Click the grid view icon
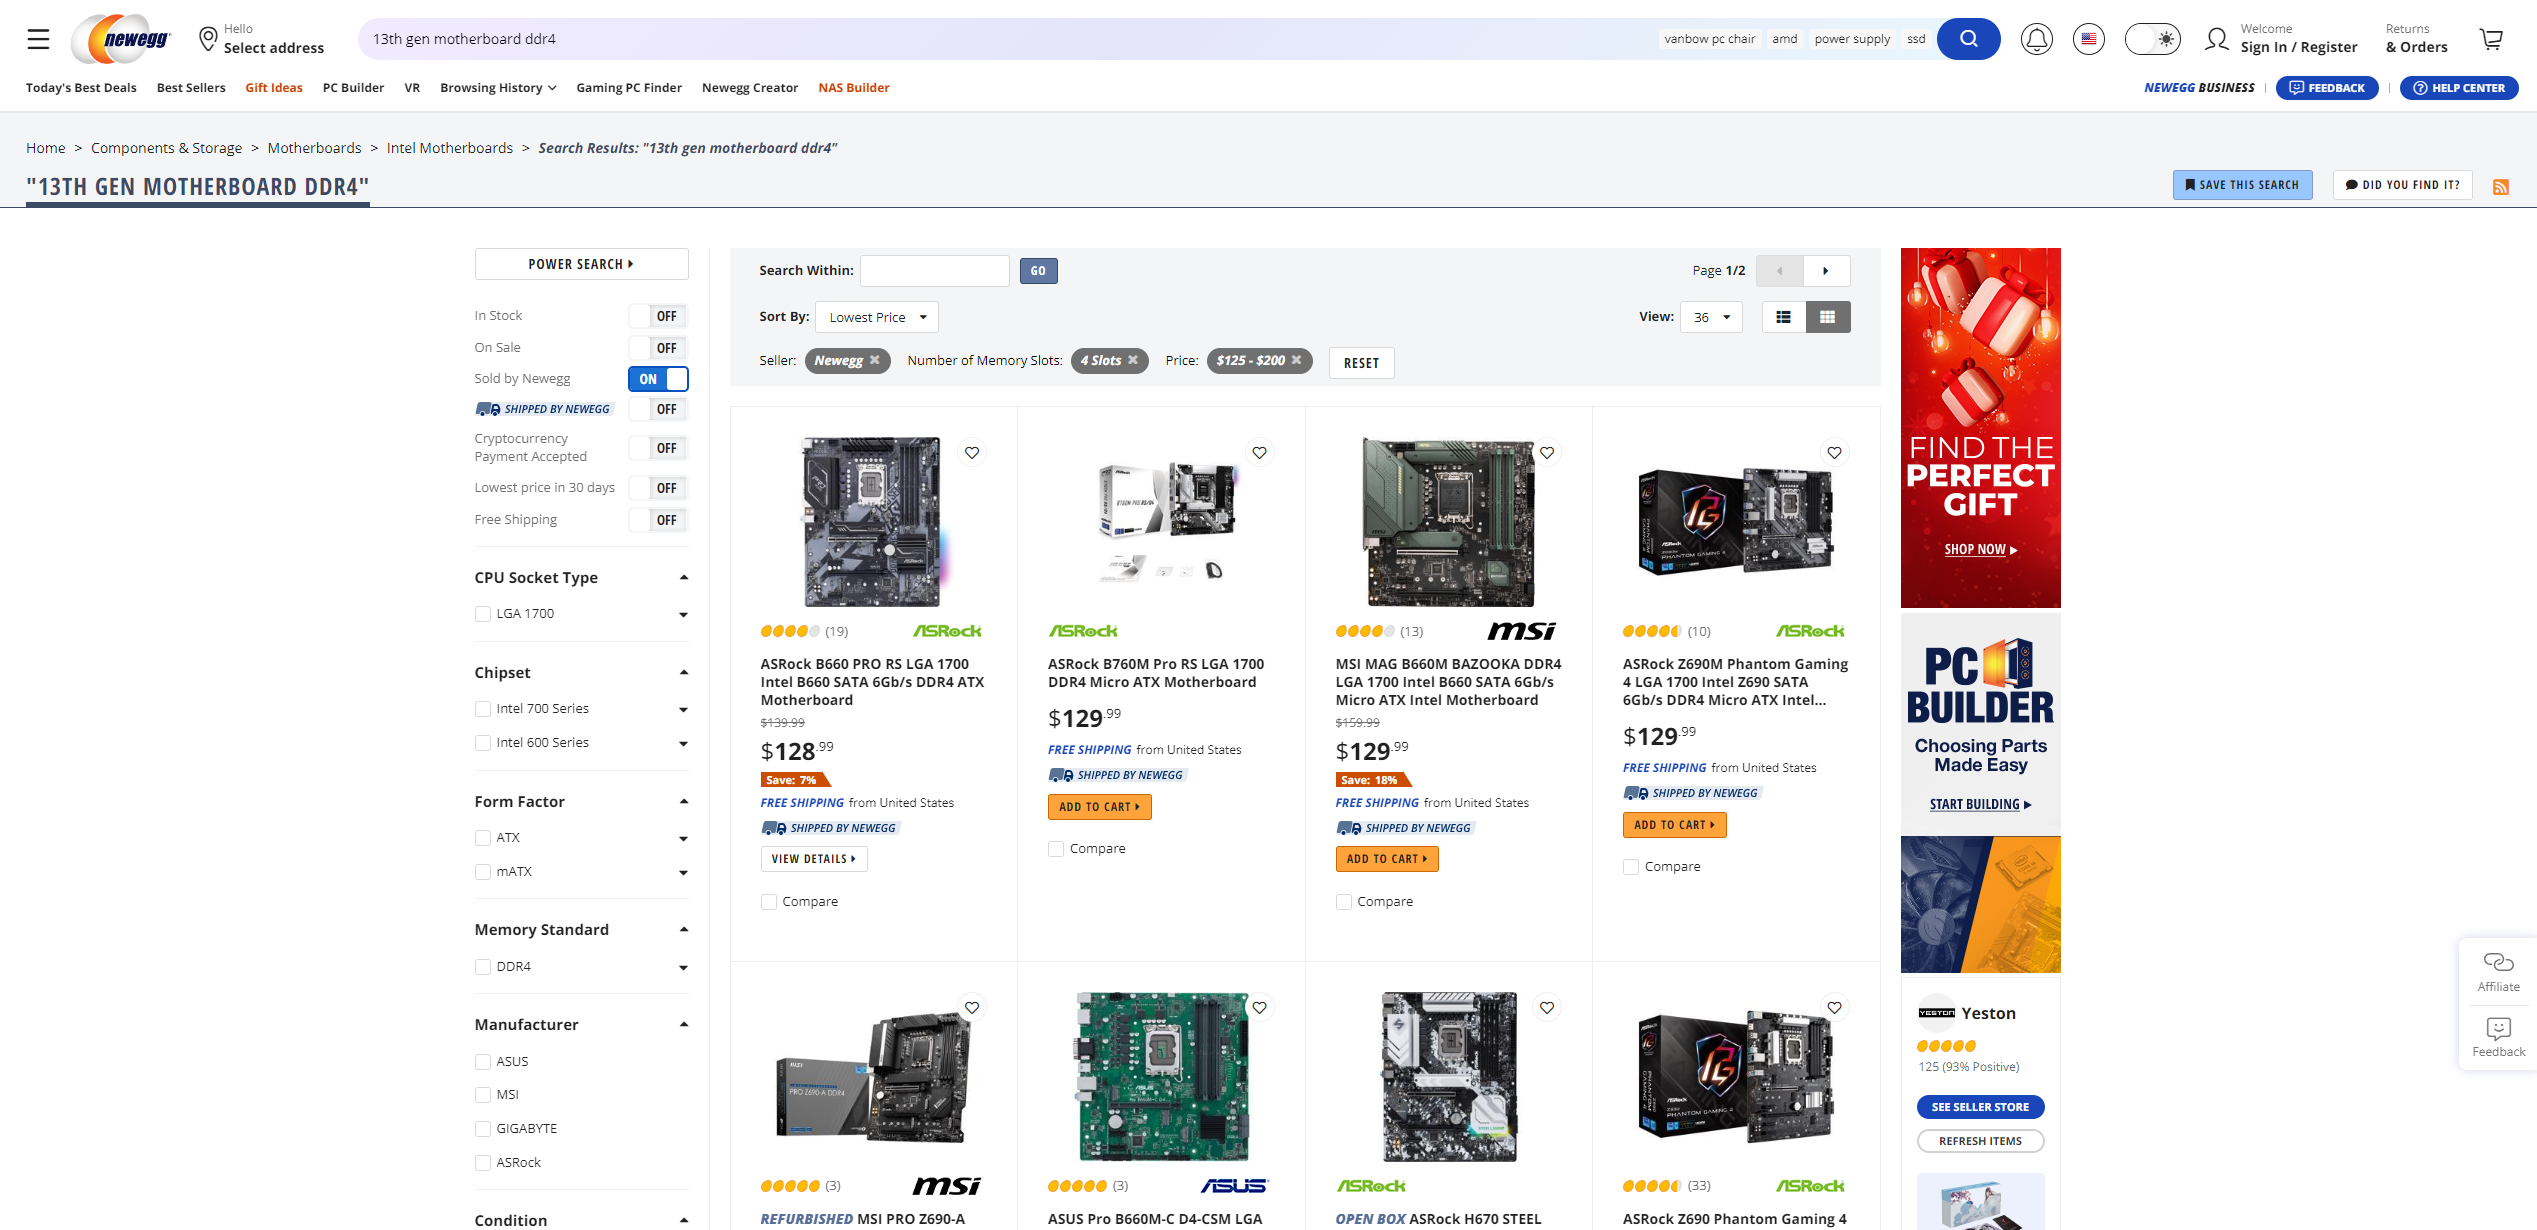2537x1230 pixels. [x=1827, y=317]
